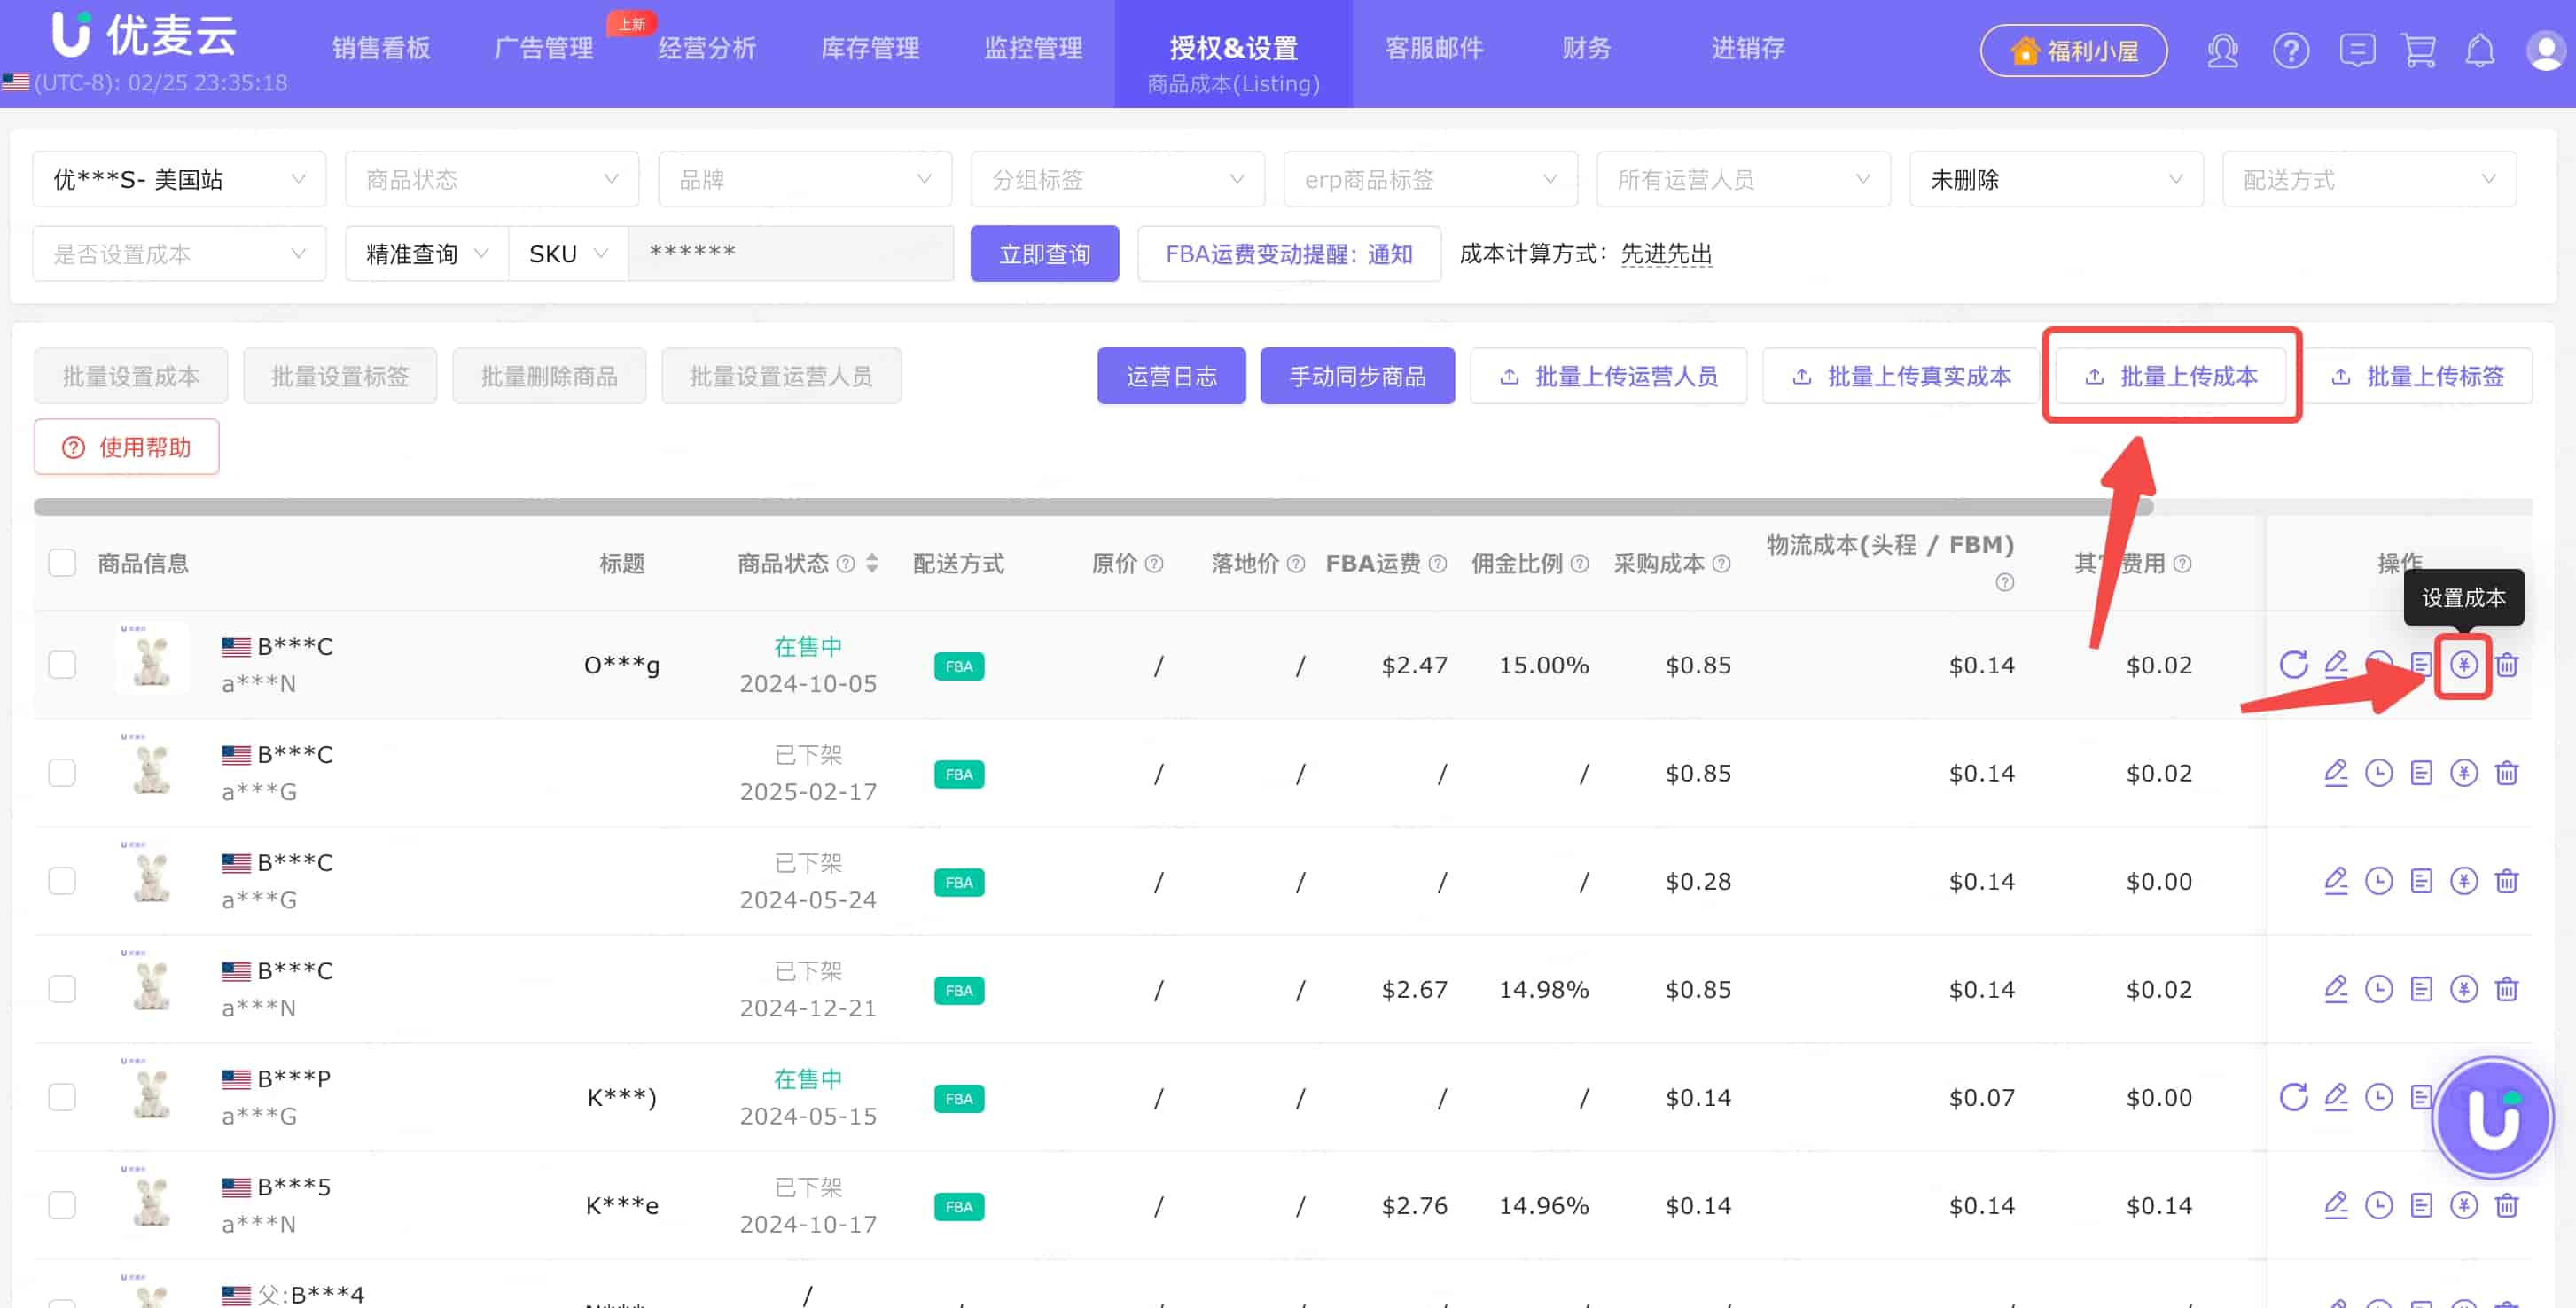
Task: Open the help question-mark icon in header
Action: point(2290,50)
